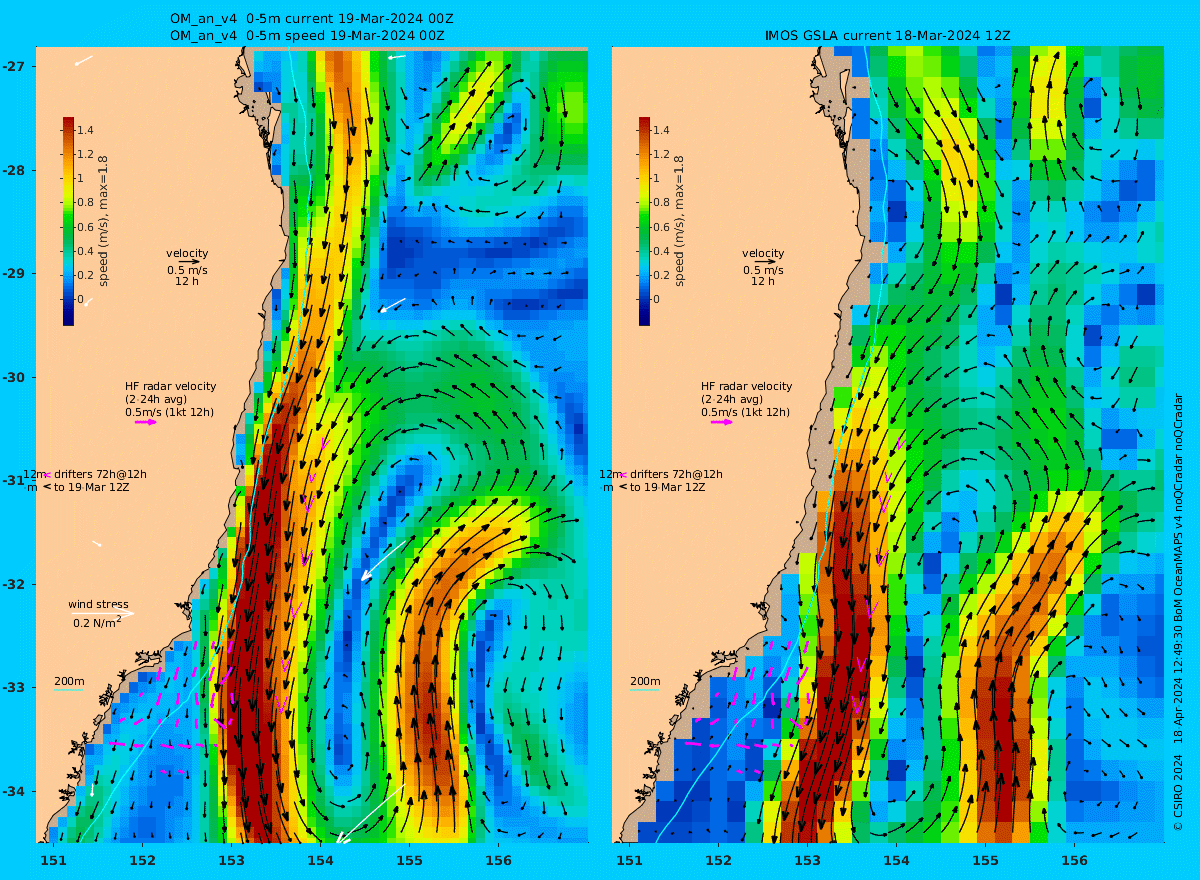Viewport: 1200px width, 880px height.
Task: Click the cyan 200m contour legend line in the right map
Action: pyautogui.click(x=644, y=690)
